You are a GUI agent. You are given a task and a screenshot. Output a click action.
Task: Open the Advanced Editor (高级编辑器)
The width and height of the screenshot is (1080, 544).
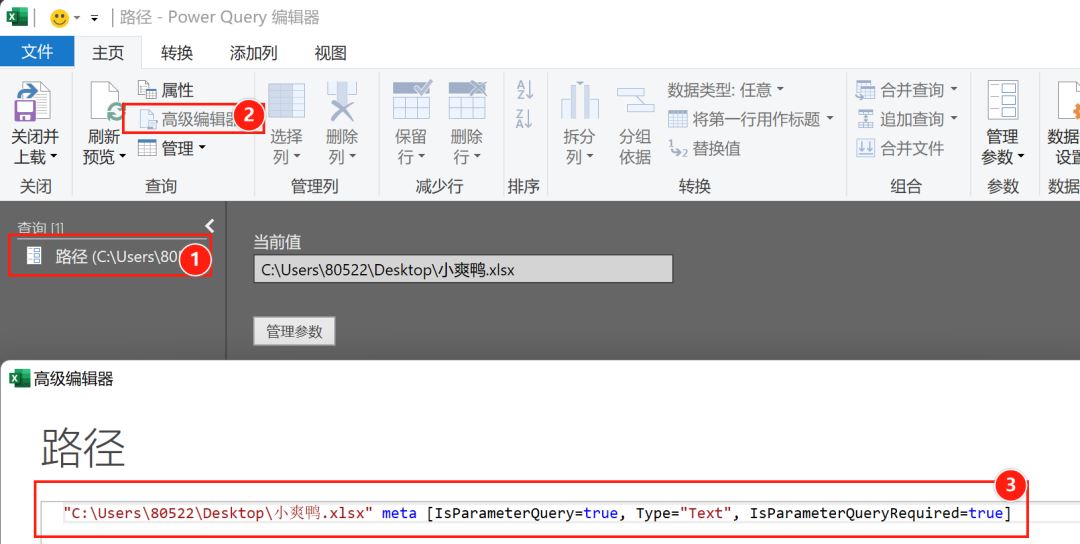click(189, 119)
